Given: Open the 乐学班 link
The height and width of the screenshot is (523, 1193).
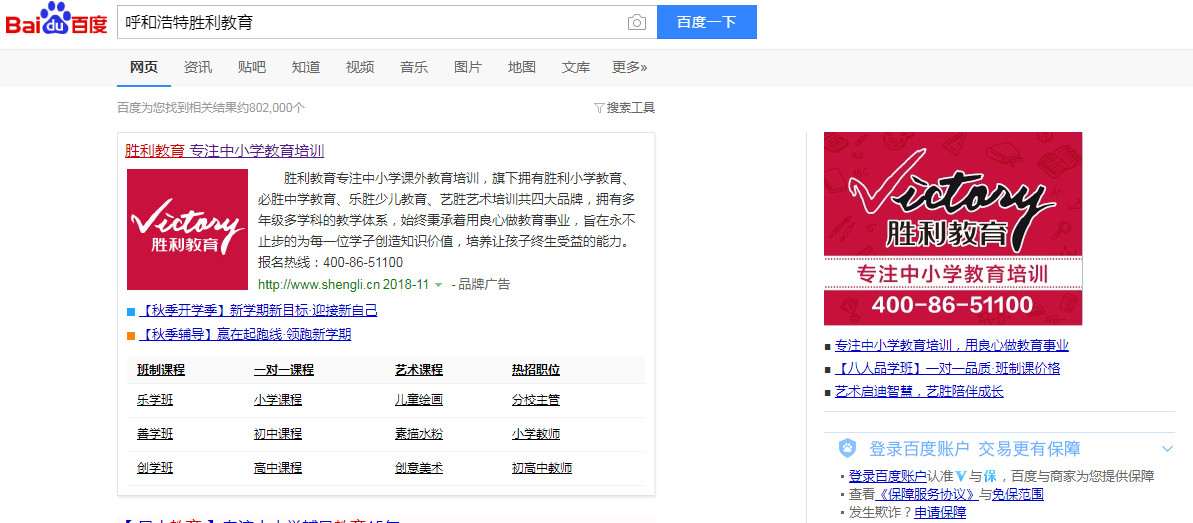Looking at the screenshot, I should 155,400.
